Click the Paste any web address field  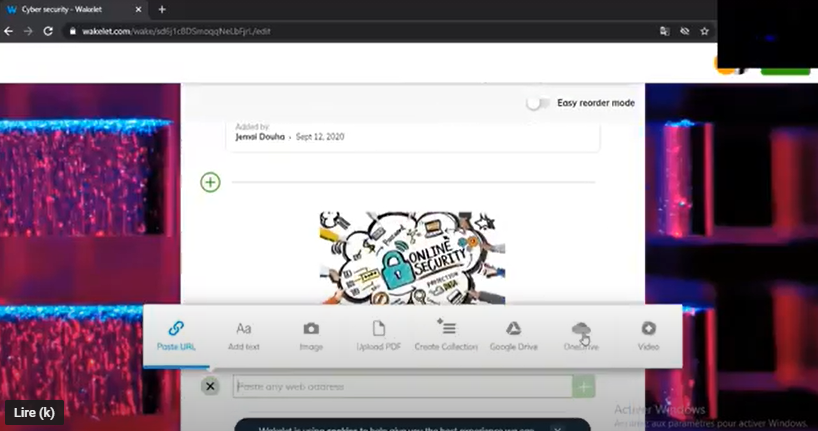click(x=402, y=387)
